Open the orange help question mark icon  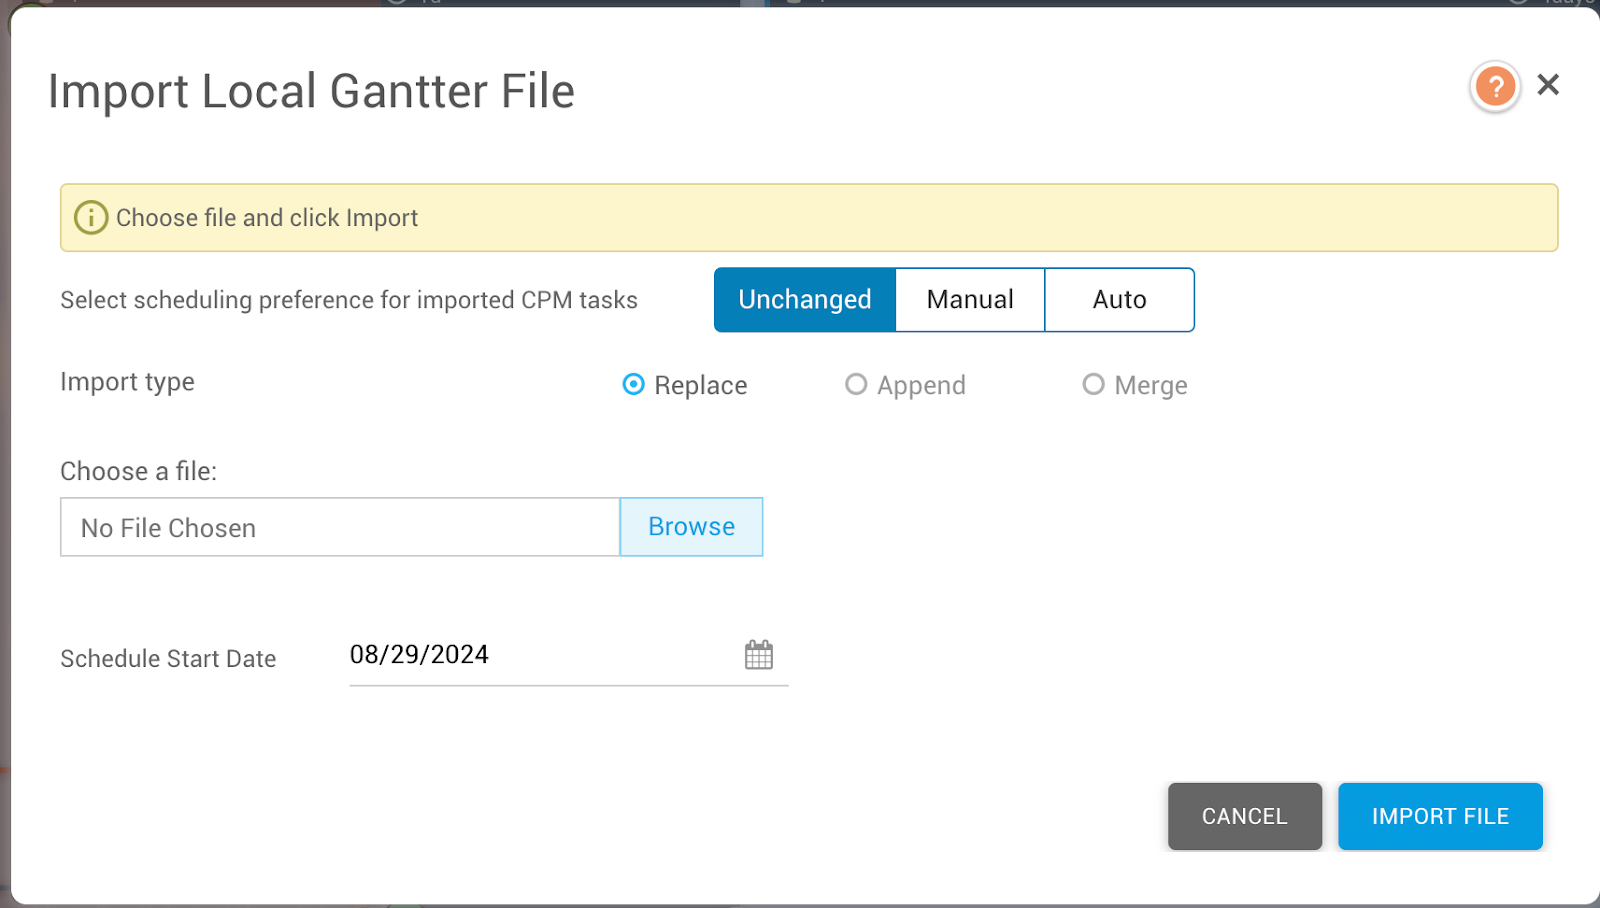click(1495, 87)
